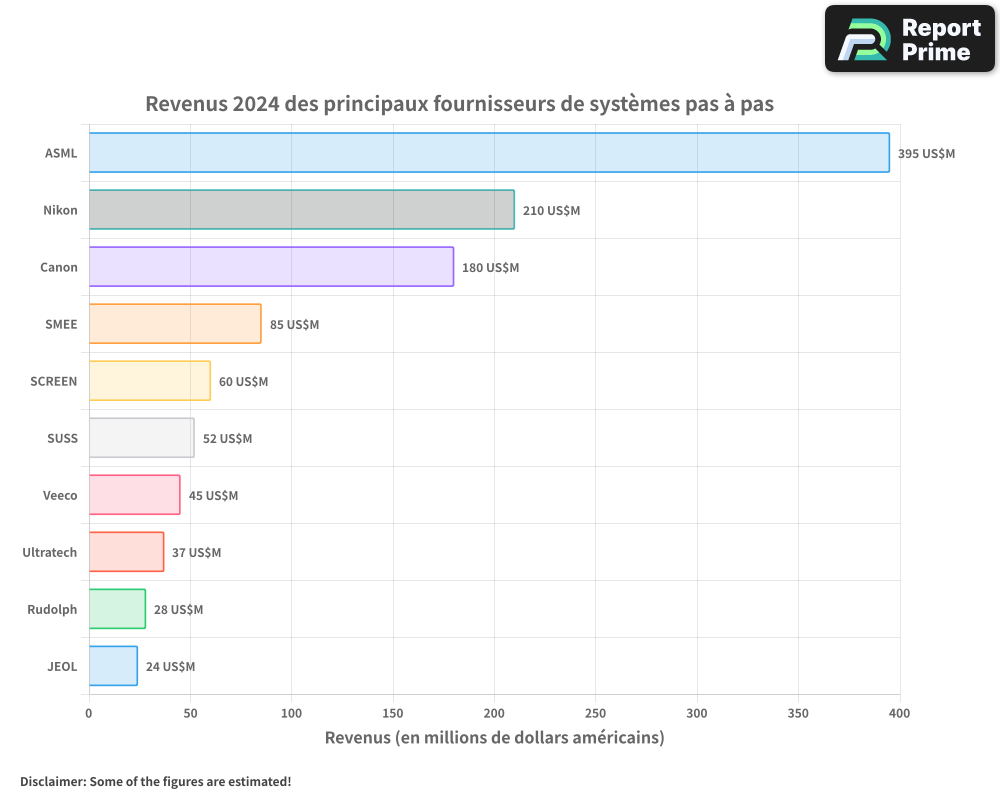The width and height of the screenshot is (1000, 800).
Task: Click the Revenus x-axis title
Action: pos(494,737)
